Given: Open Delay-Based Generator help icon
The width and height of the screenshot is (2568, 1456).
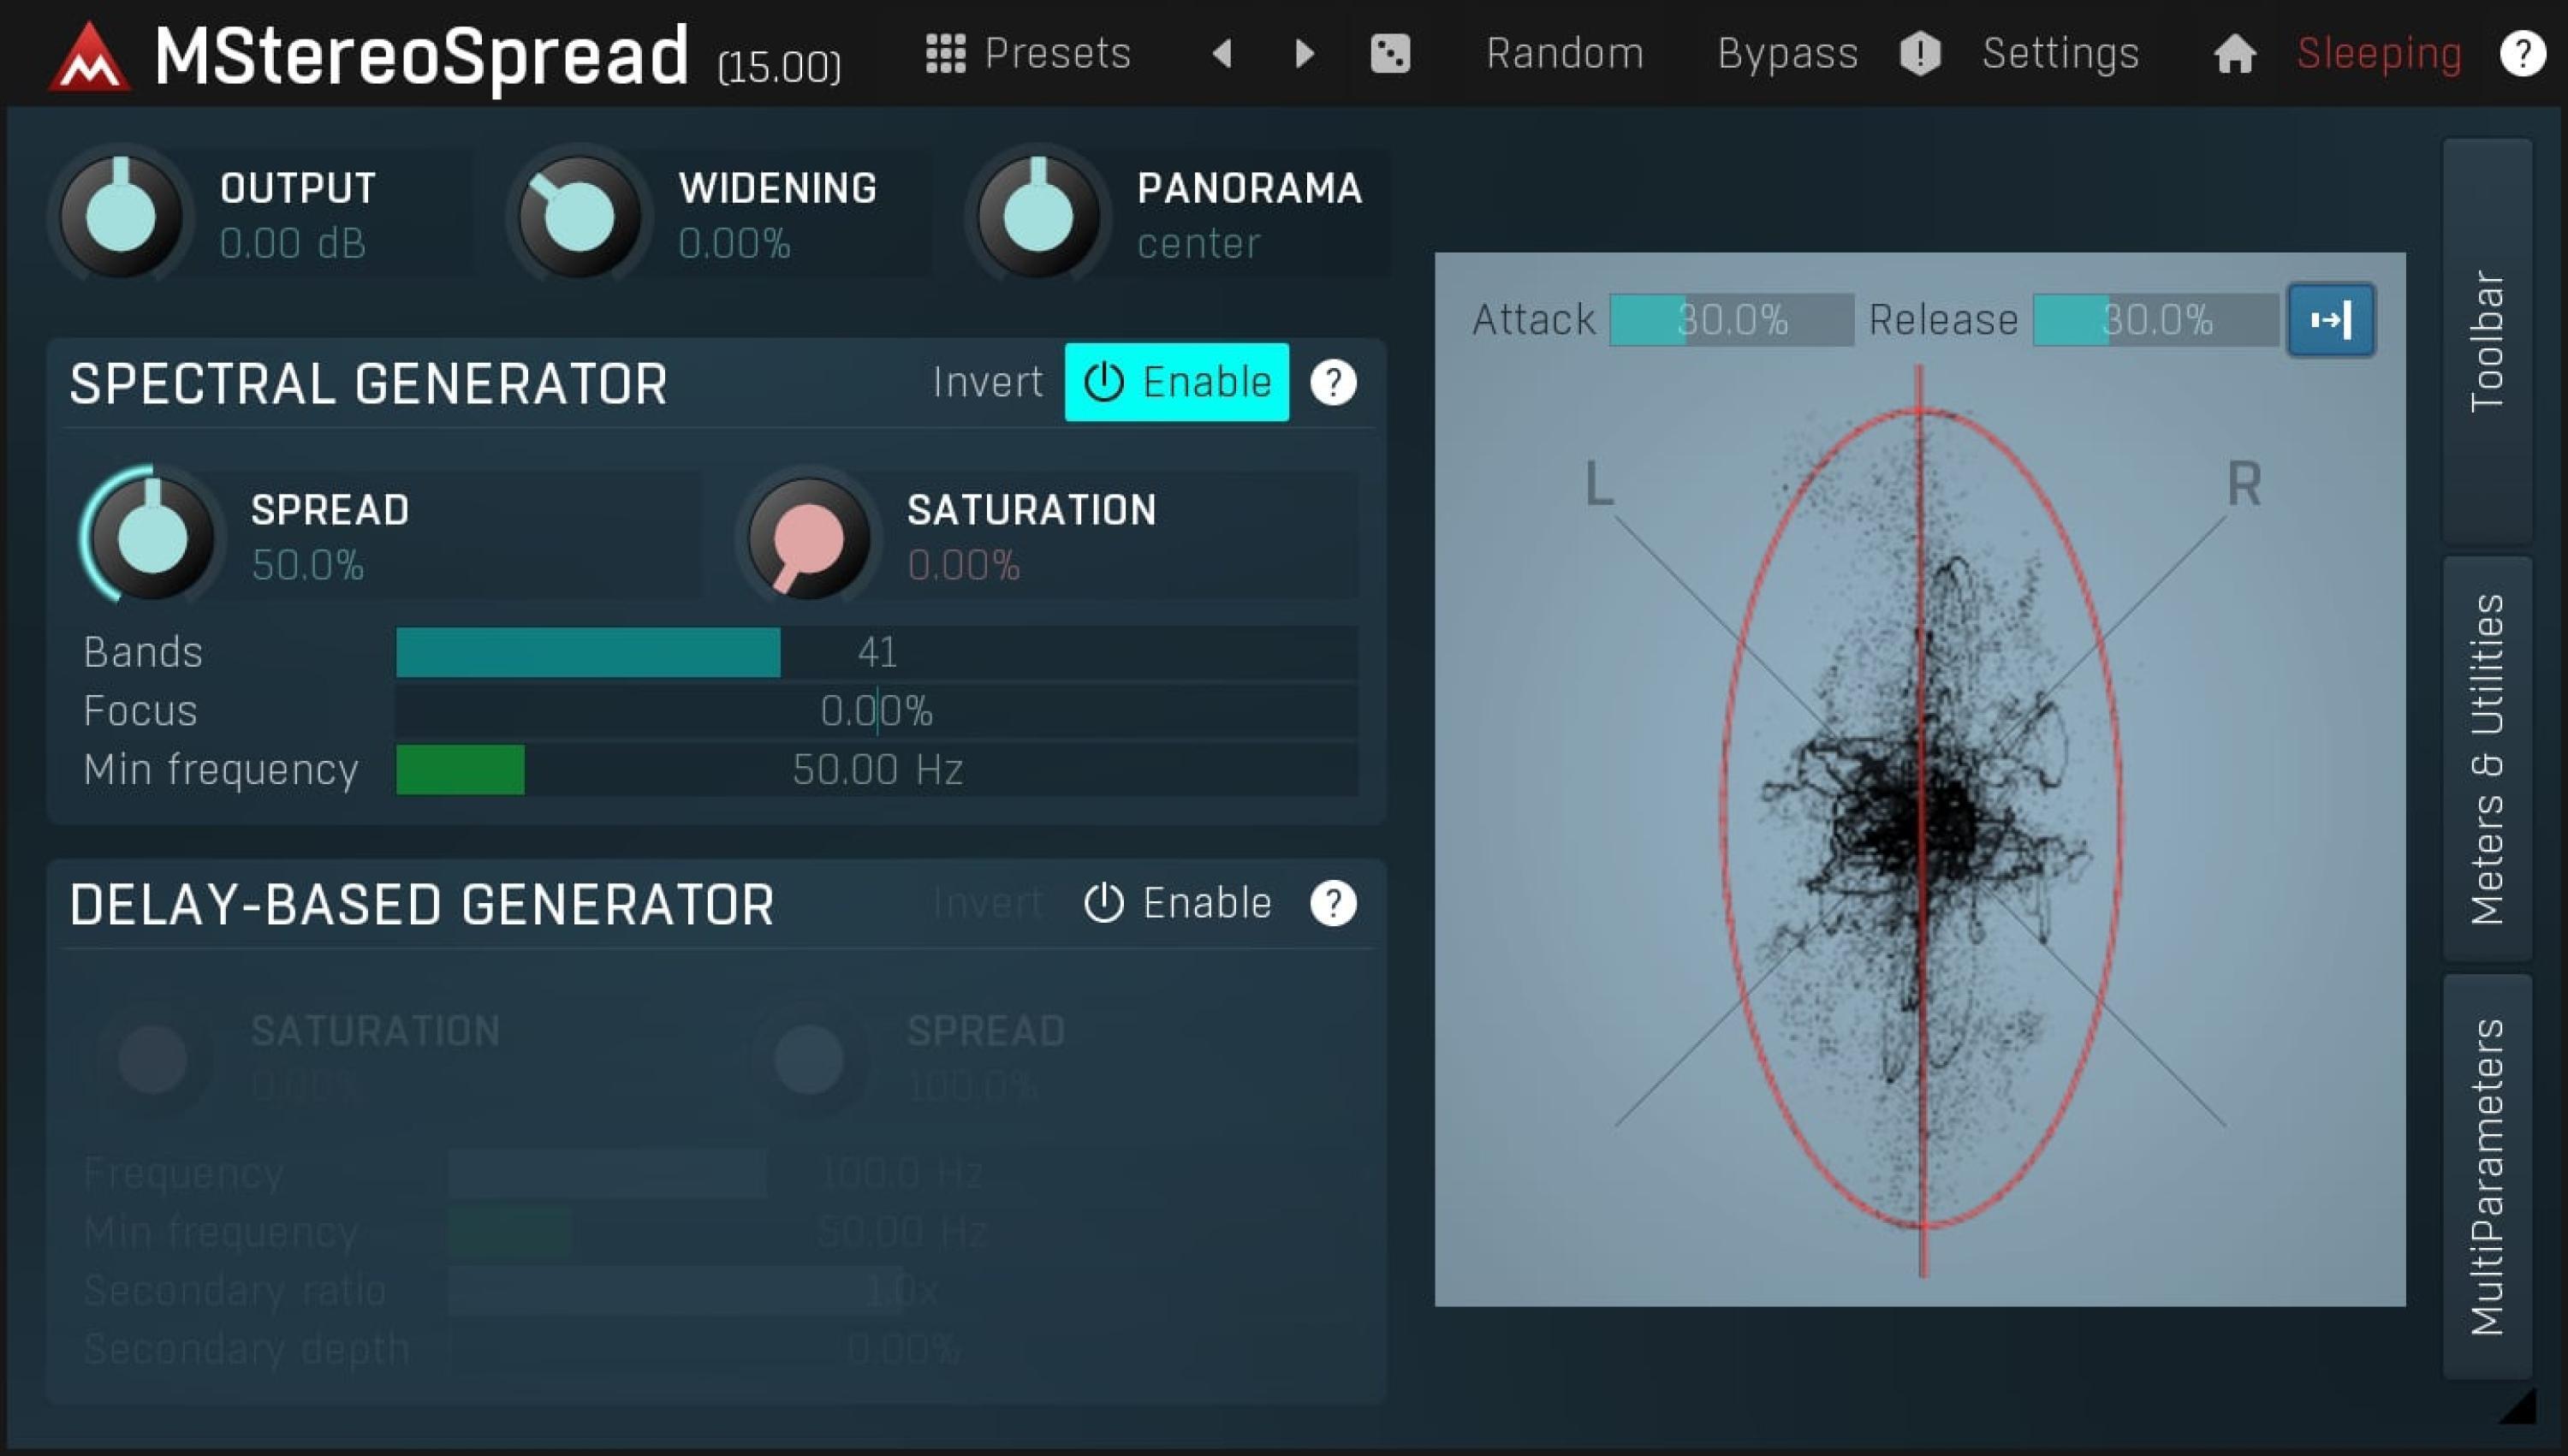Looking at the screenshot, I should pyautogui.click(x=1332, y=903).
